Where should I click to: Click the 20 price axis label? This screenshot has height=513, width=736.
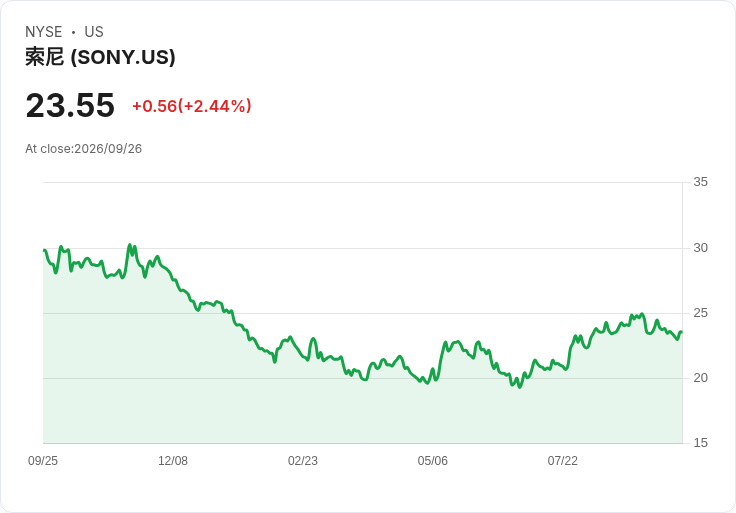(700, 378)
